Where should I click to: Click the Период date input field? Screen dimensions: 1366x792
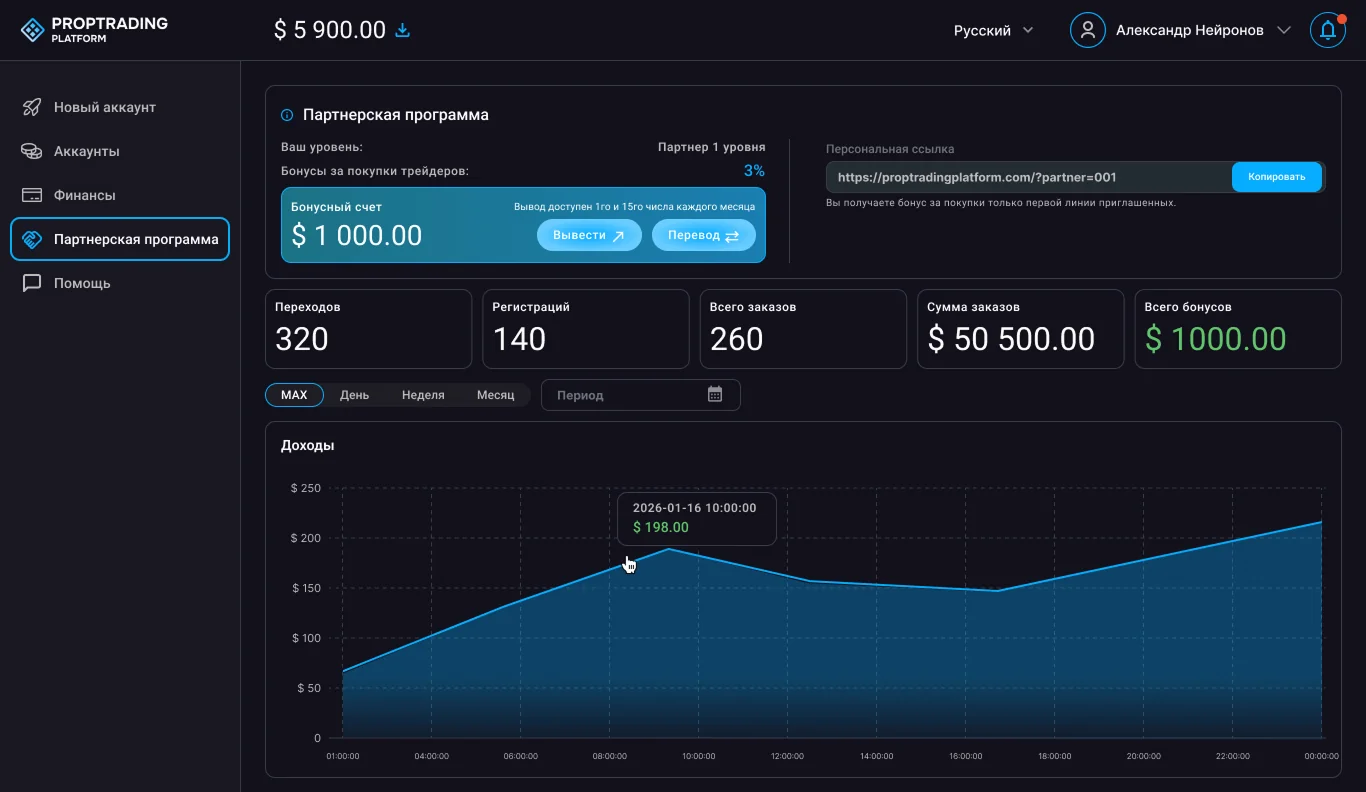click(x=641, y=395)
